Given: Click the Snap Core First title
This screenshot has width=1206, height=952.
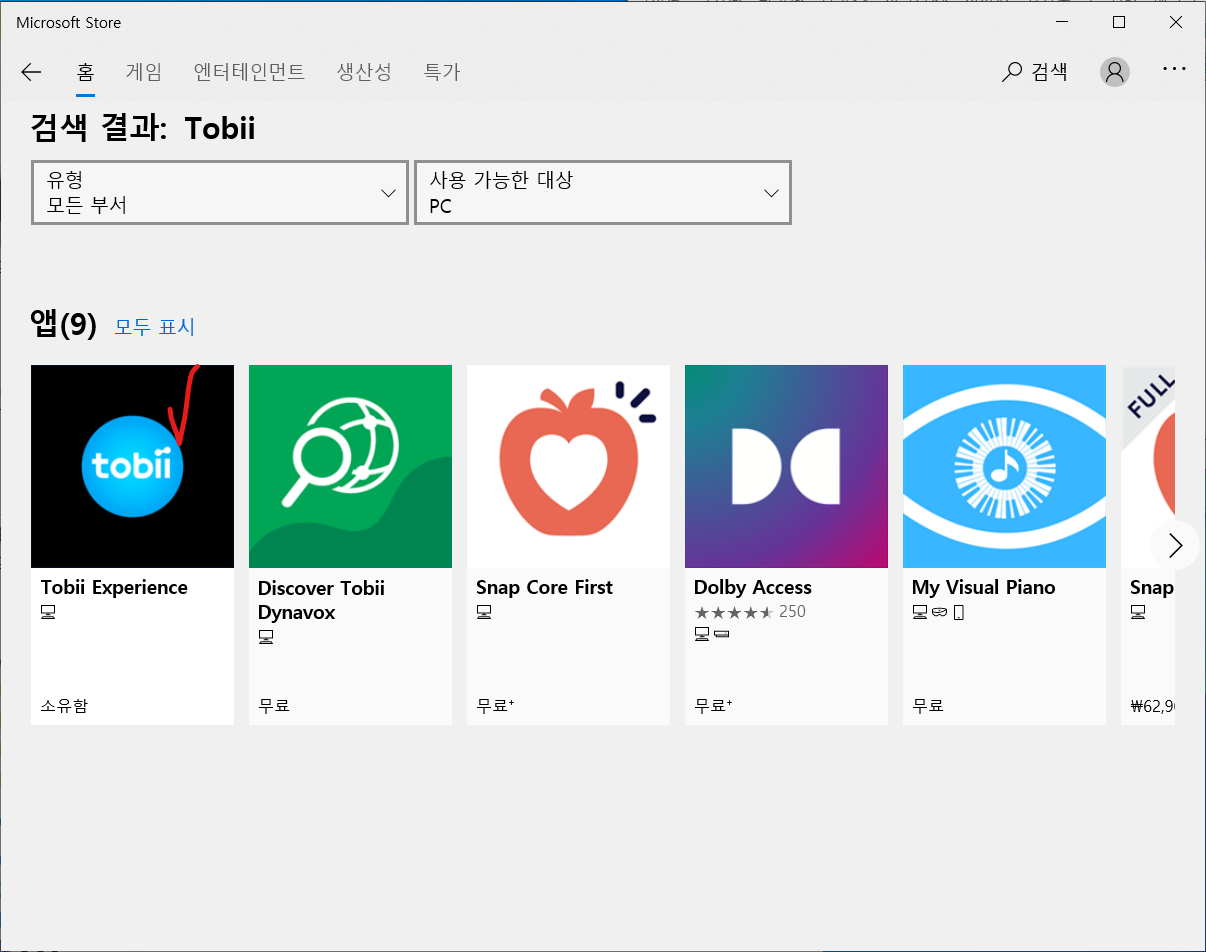Looking at the screenshot, I should [x=544, y=587].
